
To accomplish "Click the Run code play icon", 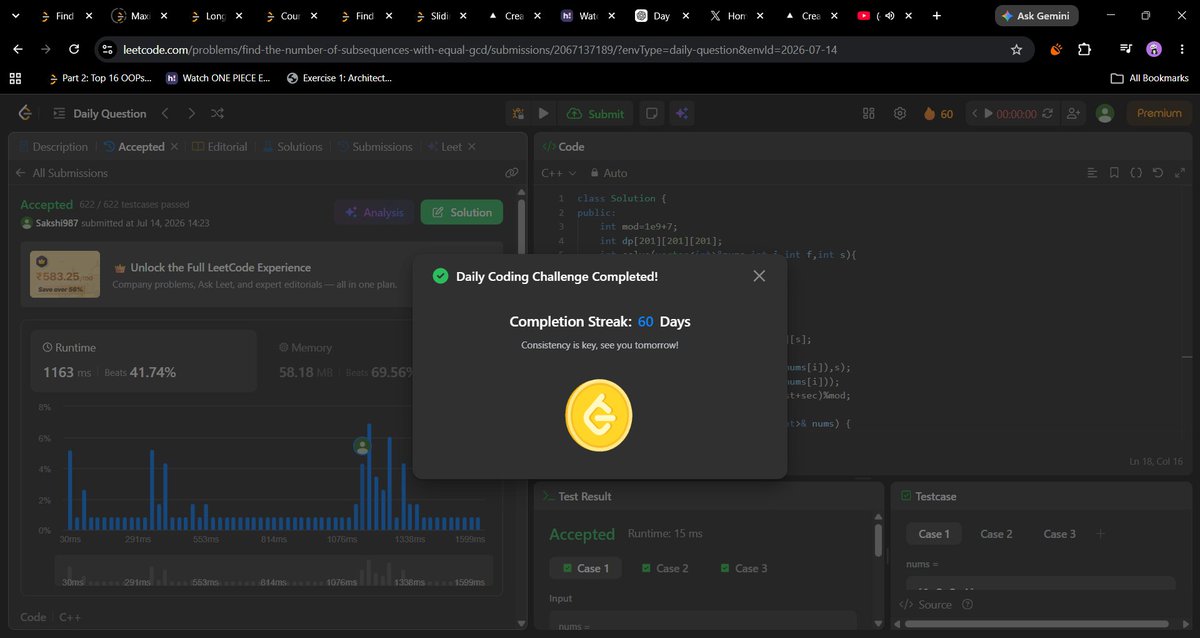I will pos(543,114).
